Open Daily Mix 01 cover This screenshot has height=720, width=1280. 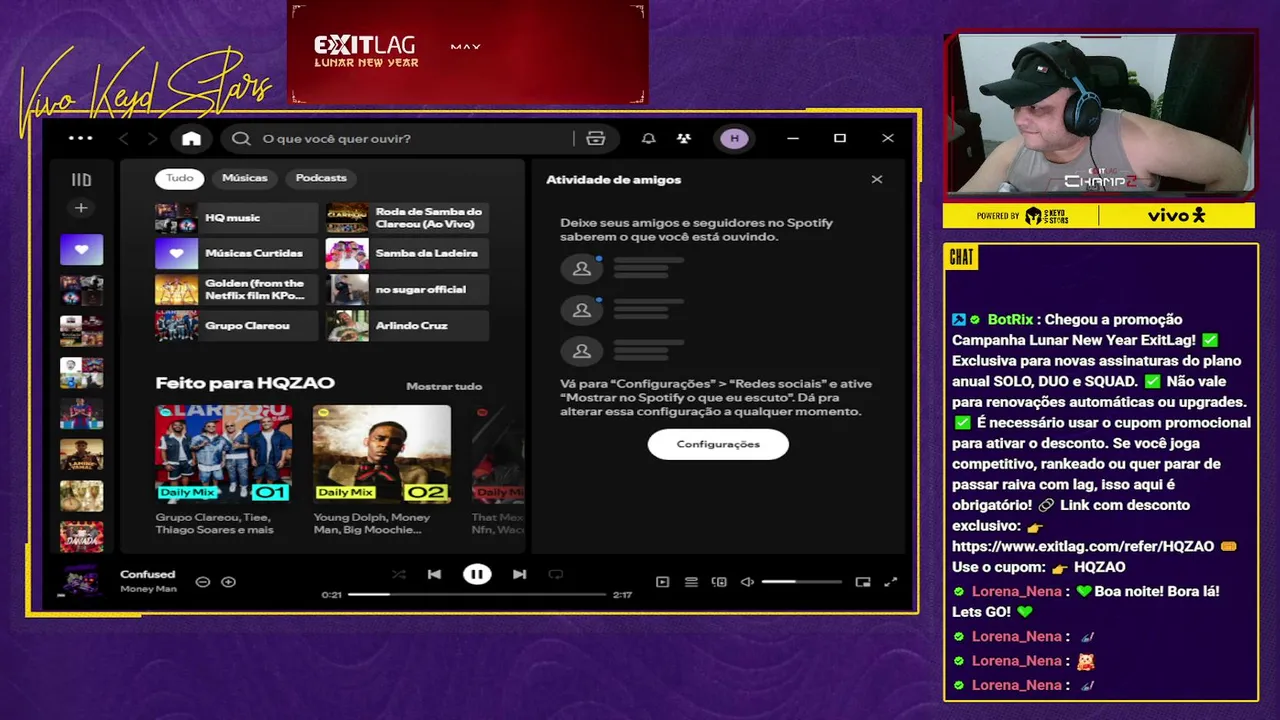[223, 453]
